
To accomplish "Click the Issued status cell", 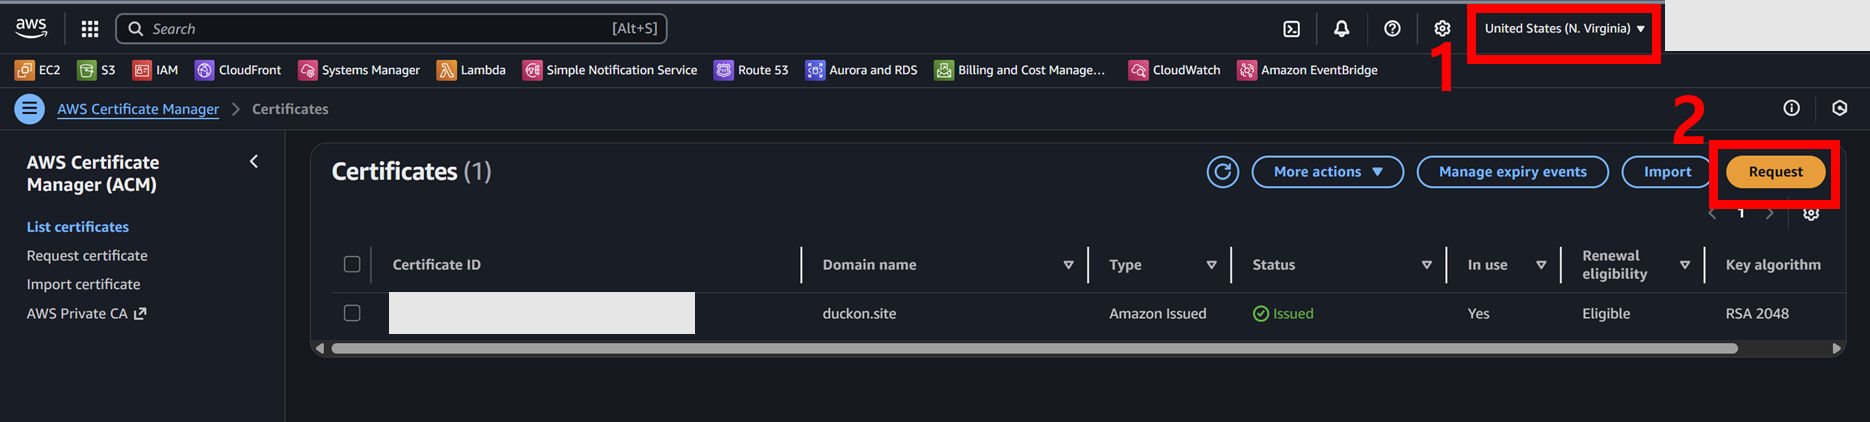I will click(1283, 313).
